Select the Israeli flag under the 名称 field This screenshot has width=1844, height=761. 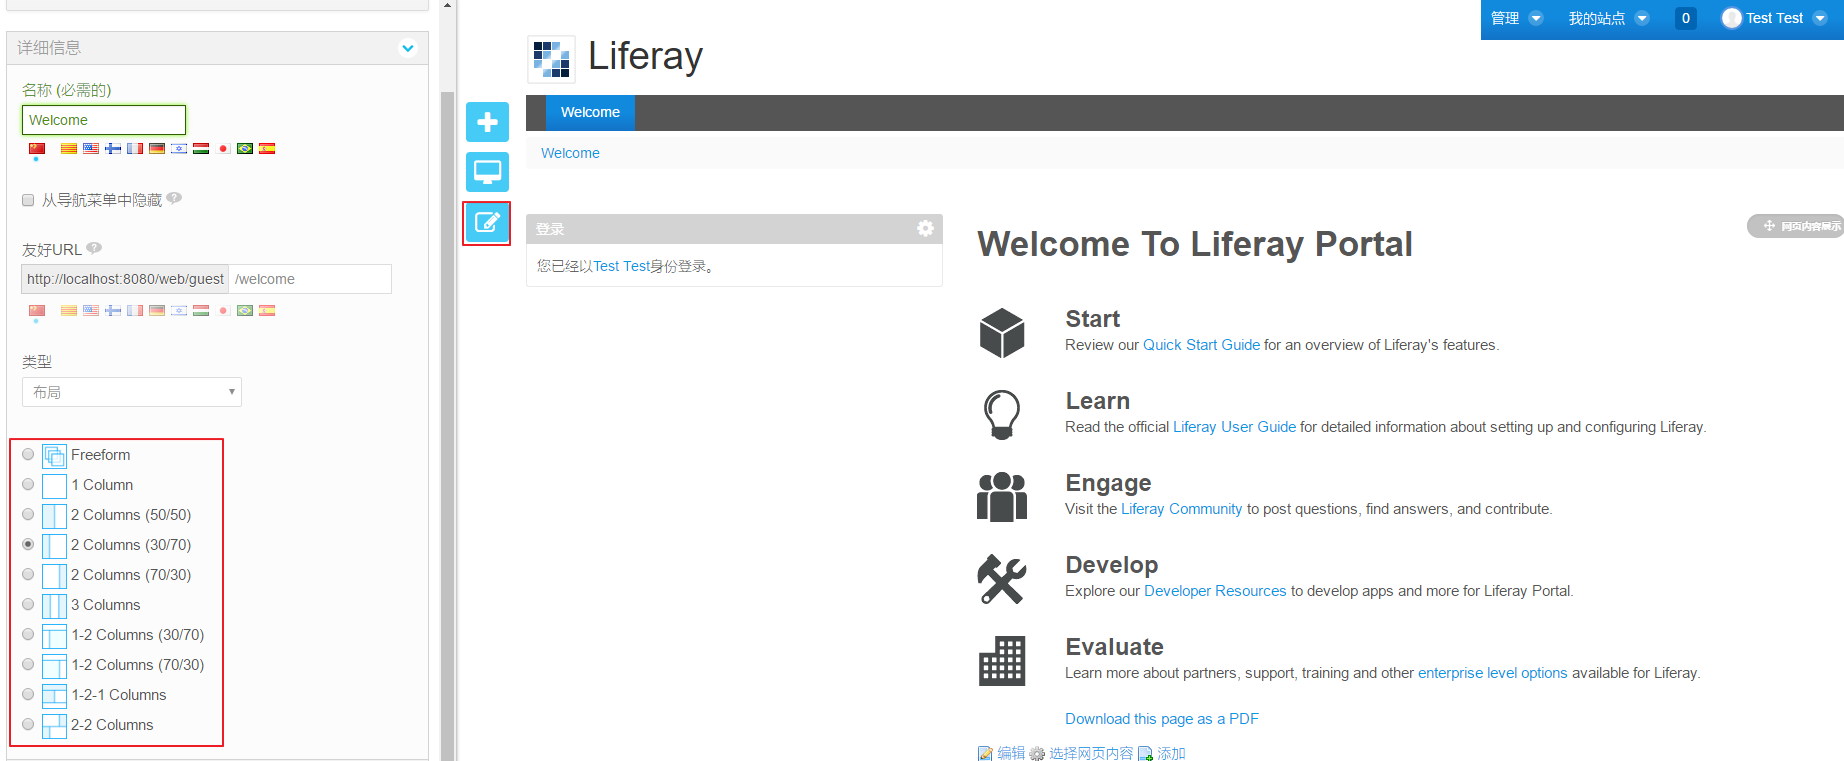pyautogui.click(x=179, y=149)
